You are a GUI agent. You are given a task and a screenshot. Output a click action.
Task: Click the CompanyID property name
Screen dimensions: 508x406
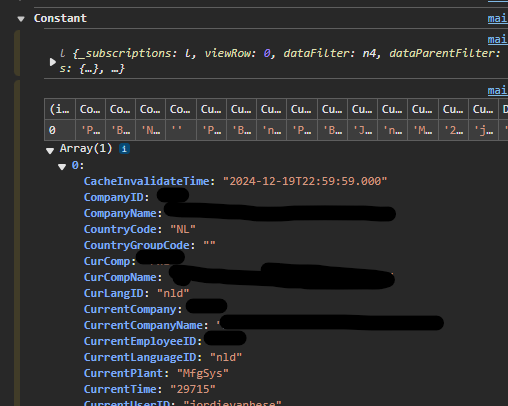pyautogui.click(x=113, y=197)
